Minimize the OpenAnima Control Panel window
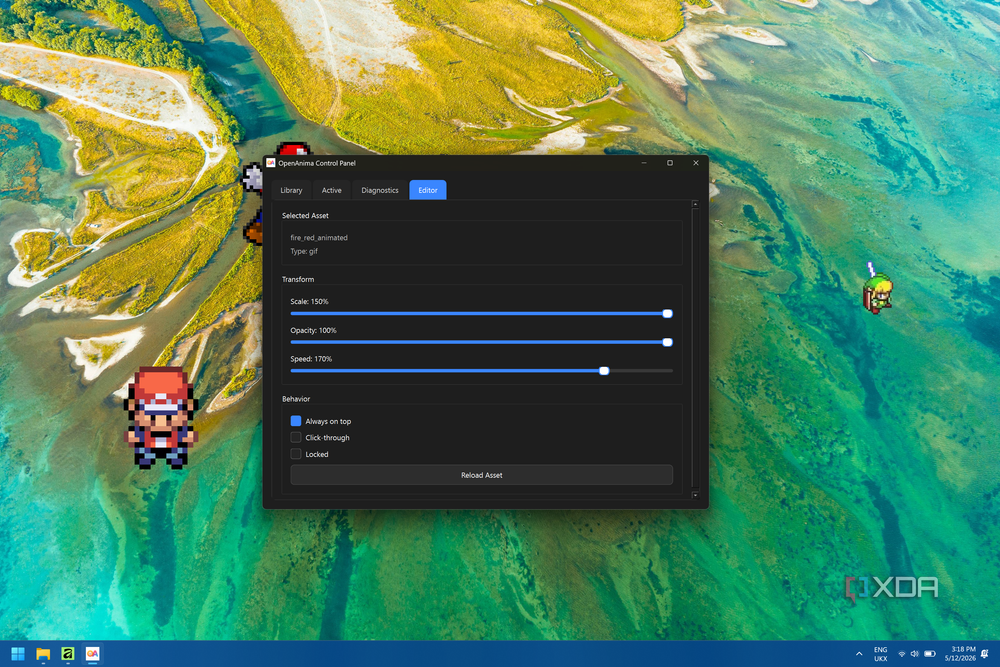 pyautogui.click(x=644, y=163)
